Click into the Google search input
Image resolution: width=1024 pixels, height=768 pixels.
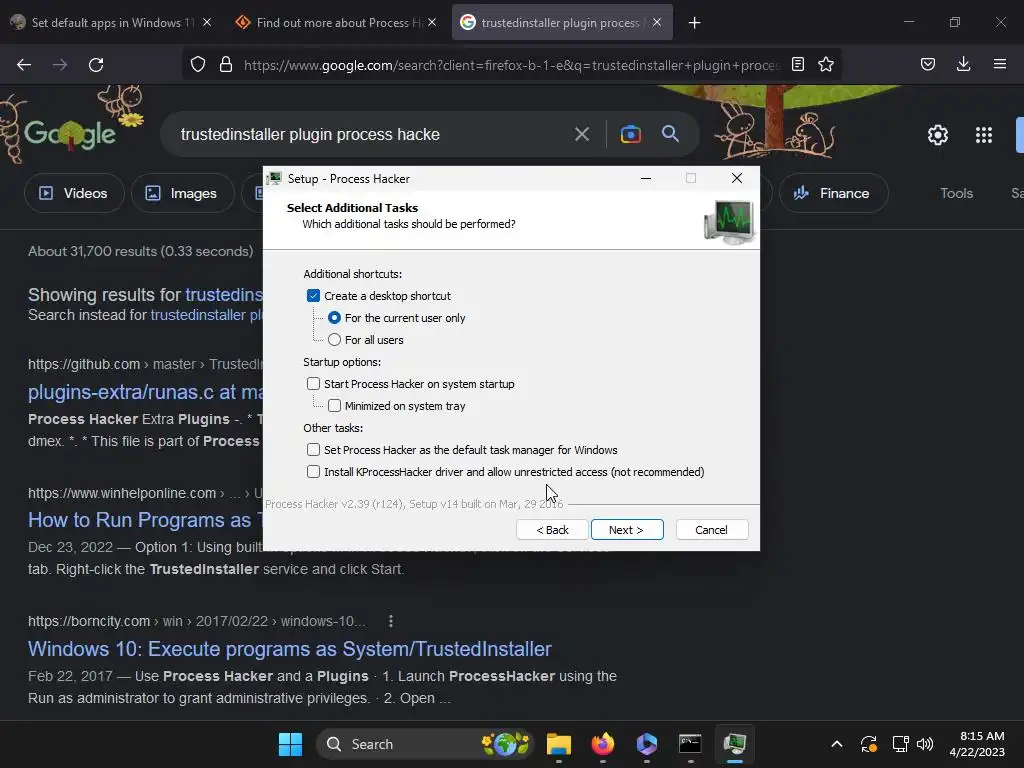point(372,135)
